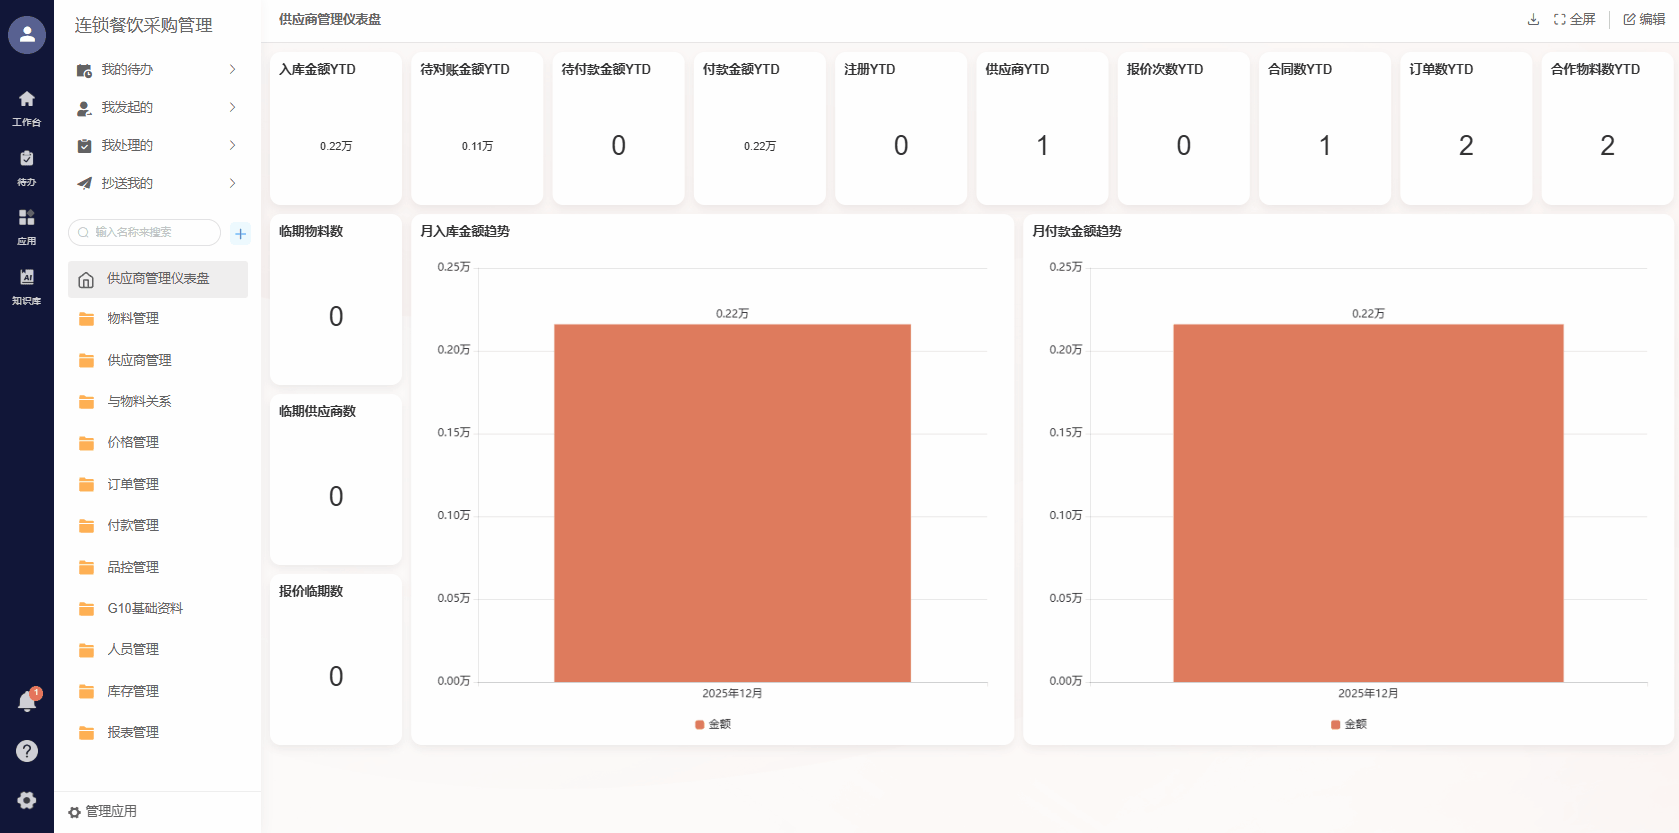Open the 订单管理 folder
This screenshot has height=833, width=1679.
click(133, 484)
